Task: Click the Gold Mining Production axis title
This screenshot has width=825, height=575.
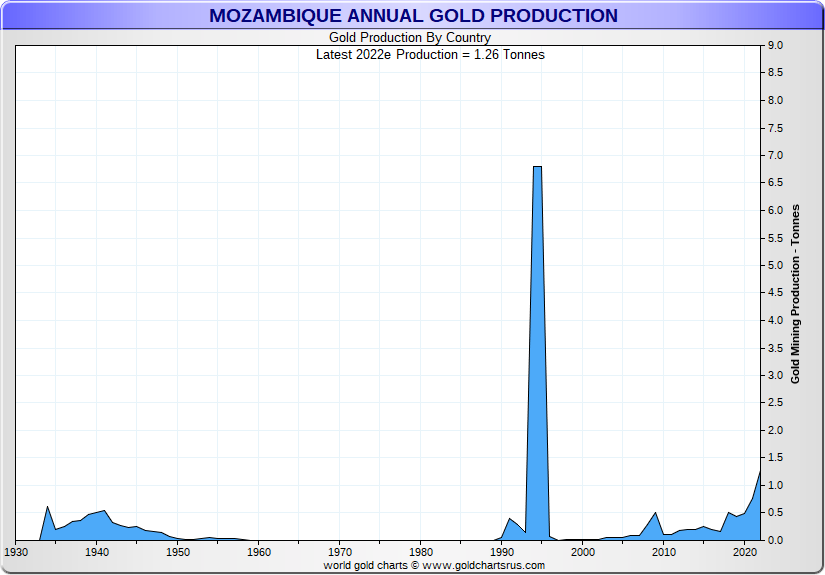Action: 796,294
